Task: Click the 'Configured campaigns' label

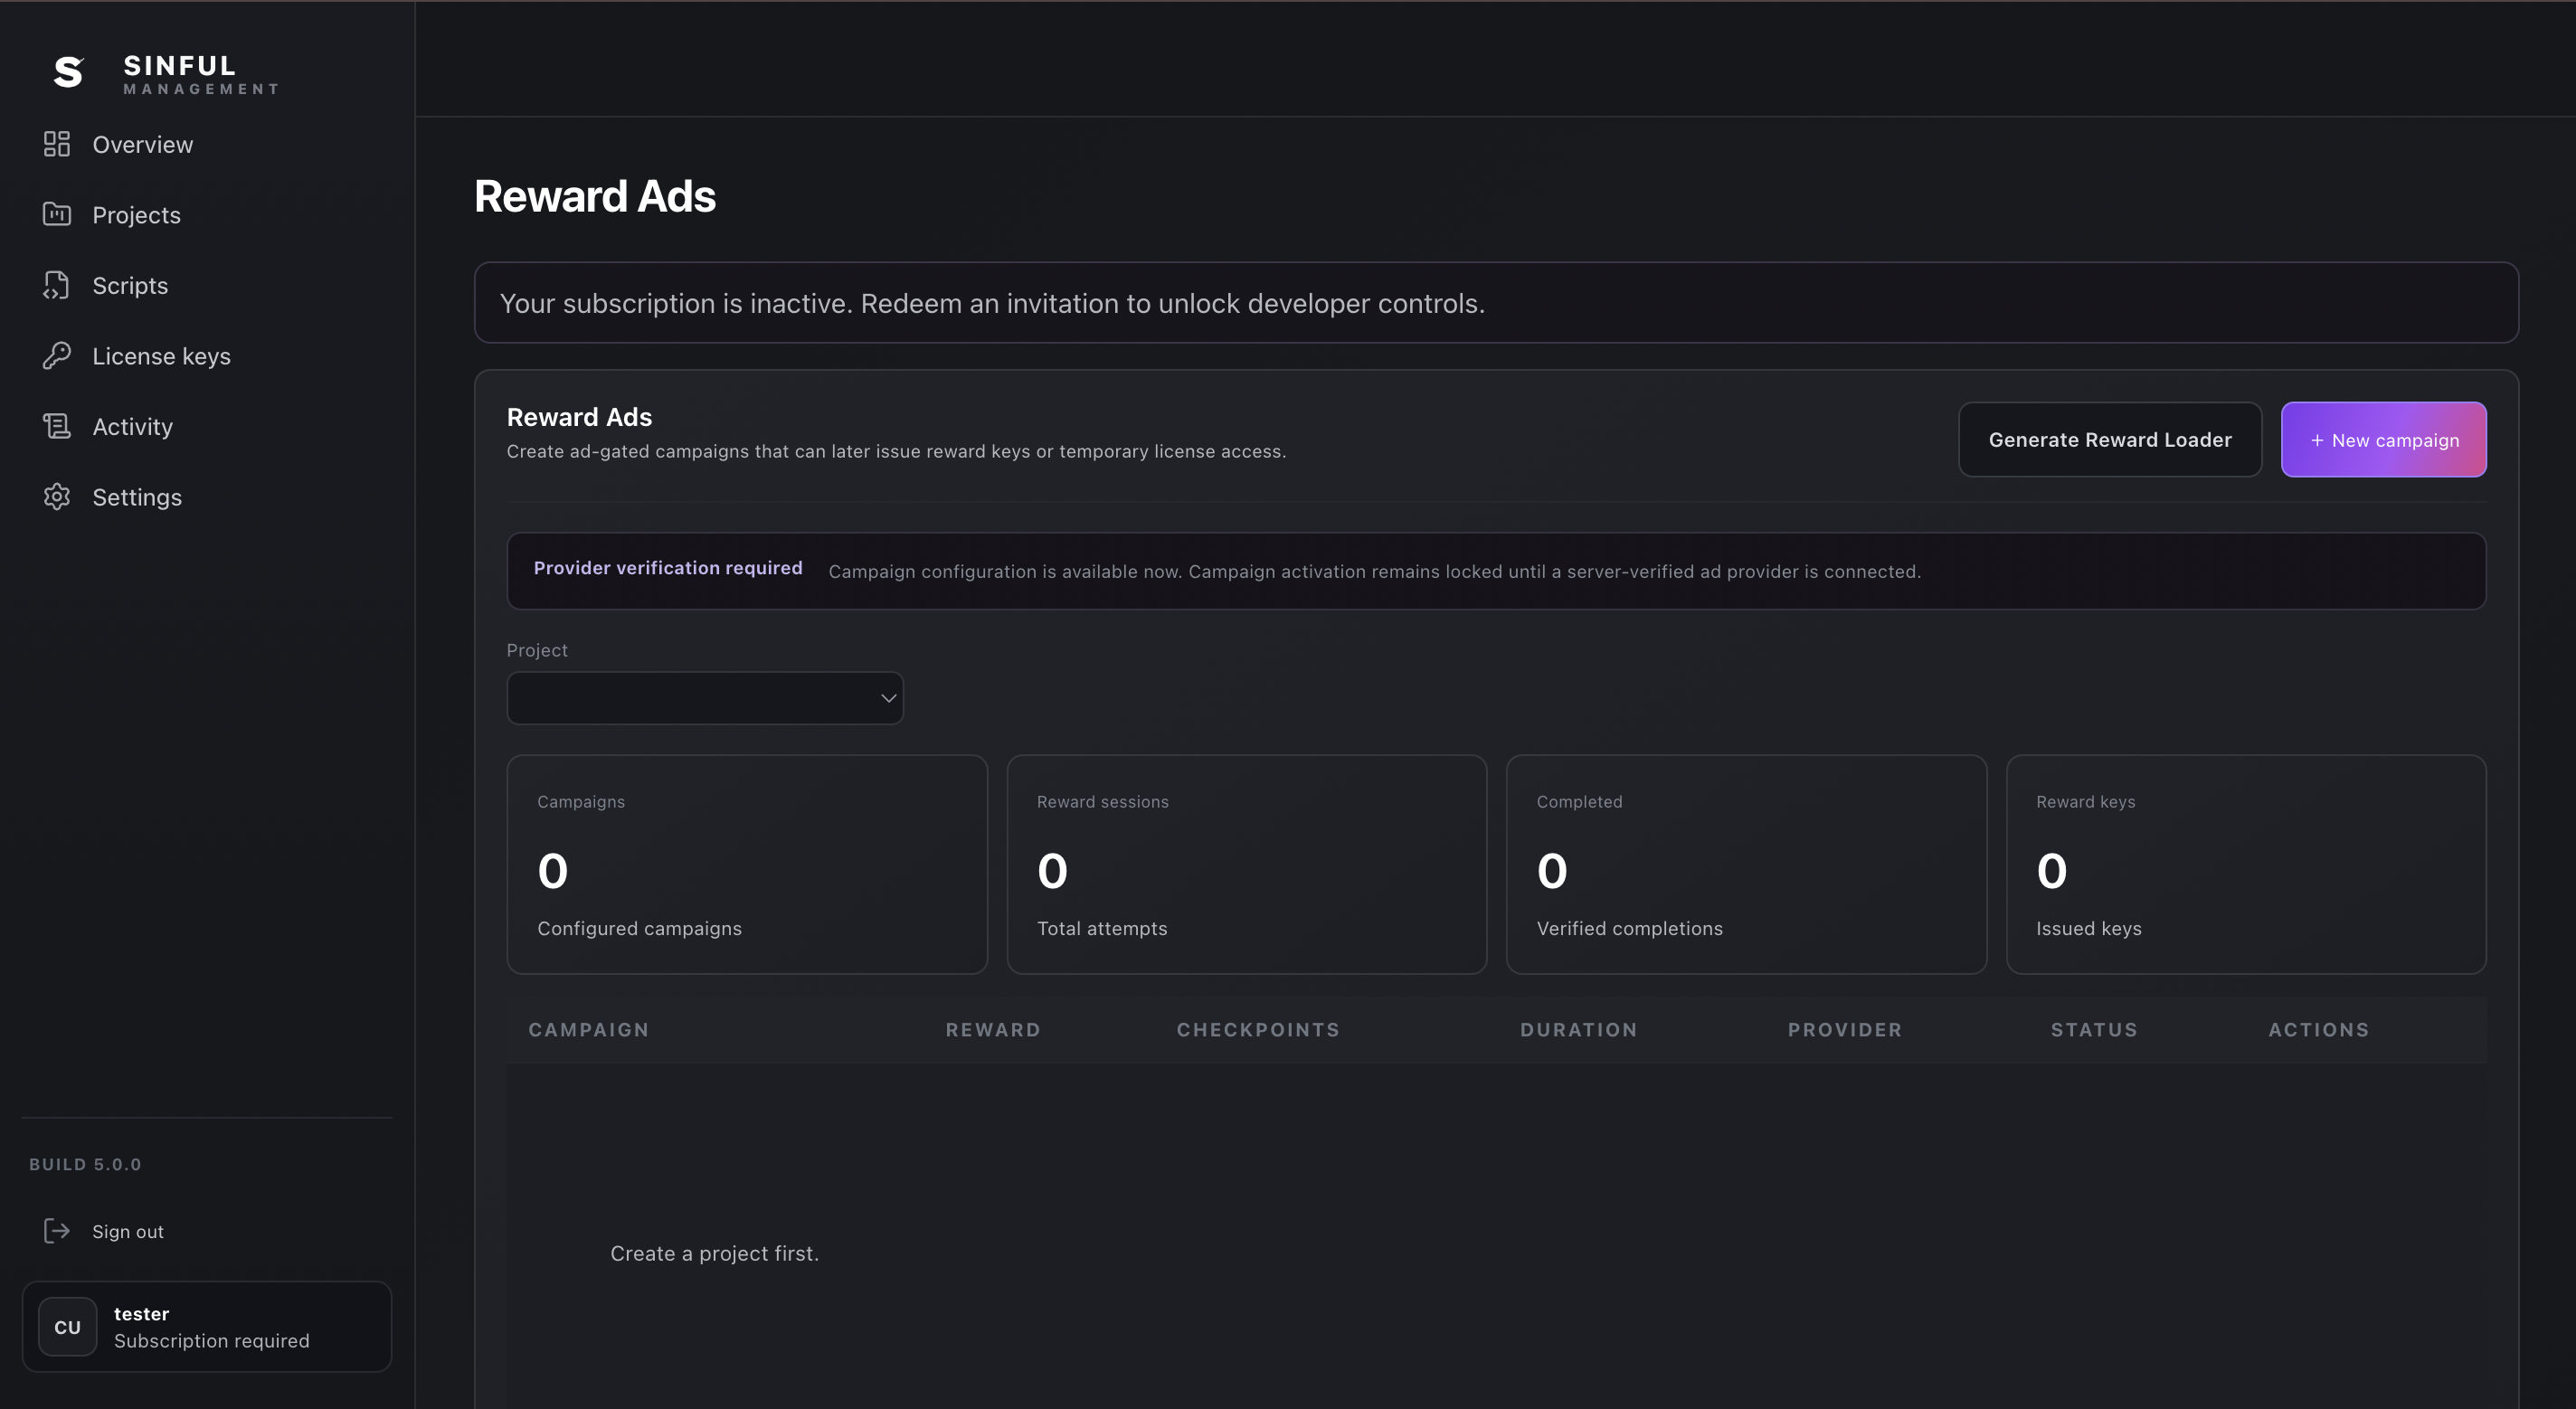Action: coord(640,929)
